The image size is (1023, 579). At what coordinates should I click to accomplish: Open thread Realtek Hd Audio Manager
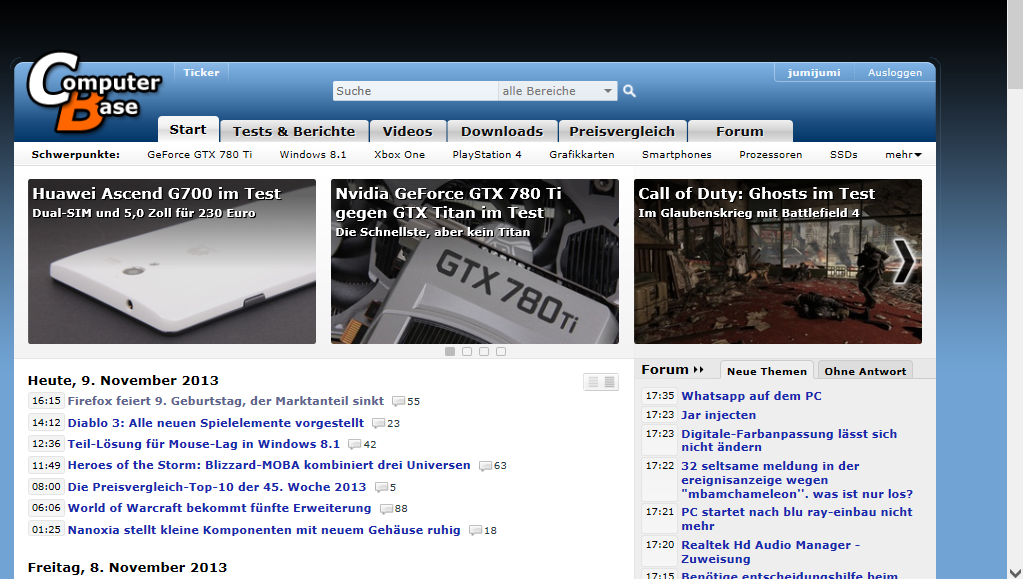click(x=771, y=552)
